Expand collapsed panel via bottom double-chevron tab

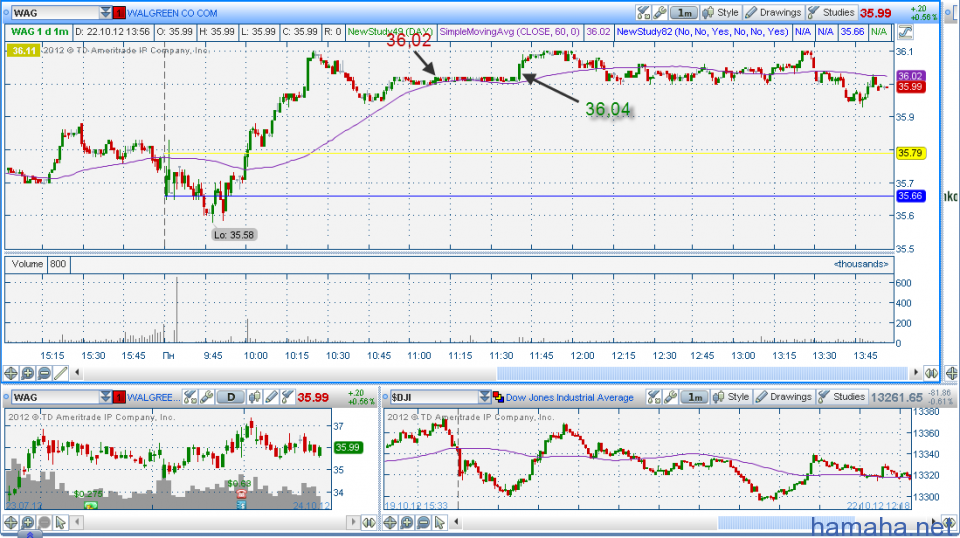(29, 534)
